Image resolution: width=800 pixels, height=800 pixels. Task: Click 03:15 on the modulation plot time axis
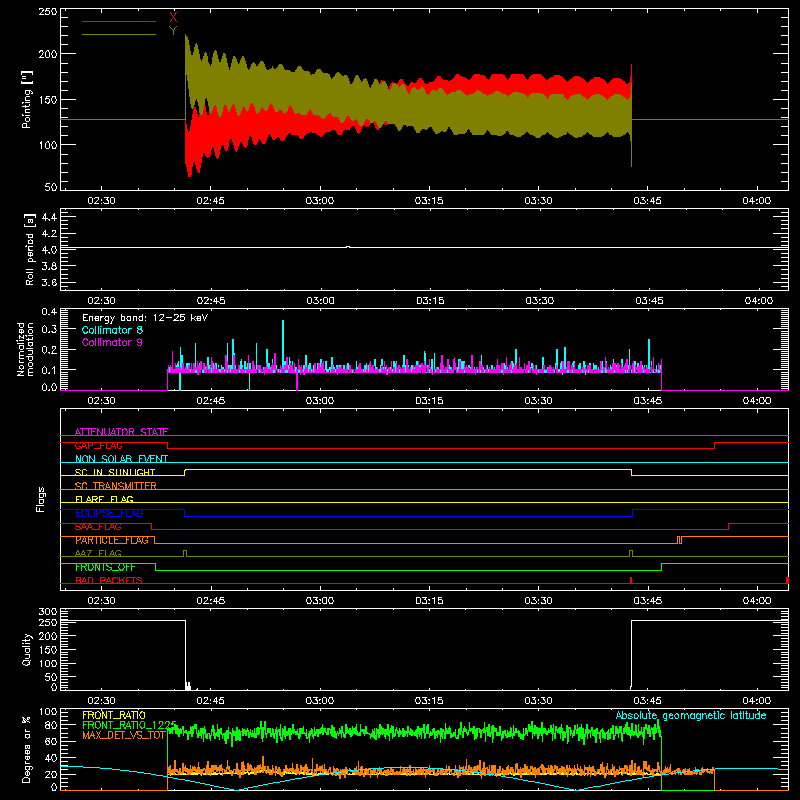coord(429,401)
